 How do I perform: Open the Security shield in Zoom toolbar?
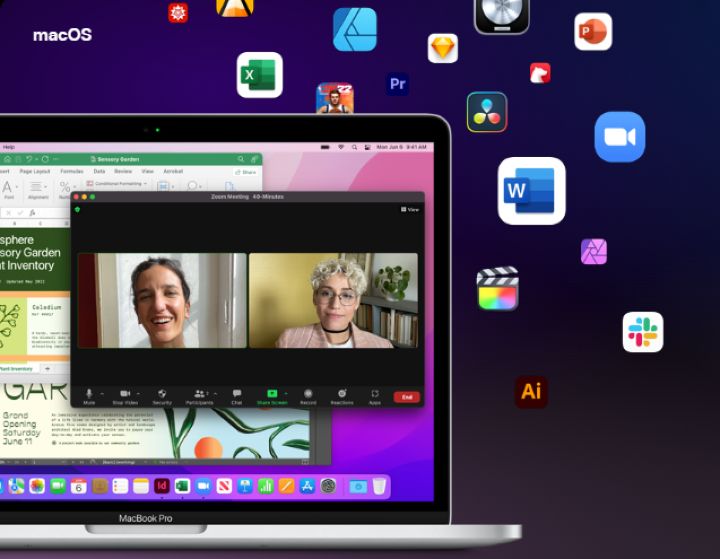tap(162, 394)
